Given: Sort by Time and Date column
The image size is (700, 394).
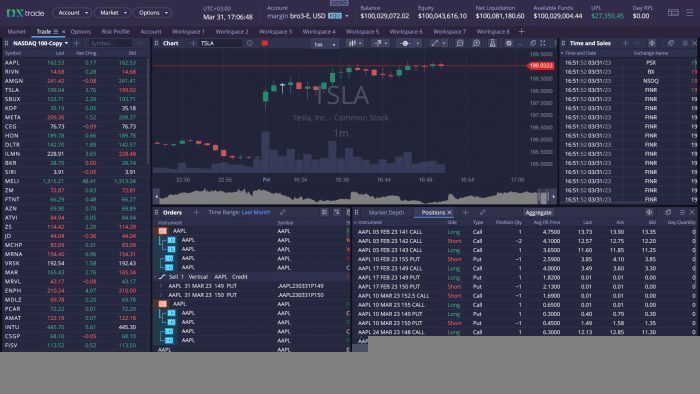Looking at the screenshot, I should point(580,53).
